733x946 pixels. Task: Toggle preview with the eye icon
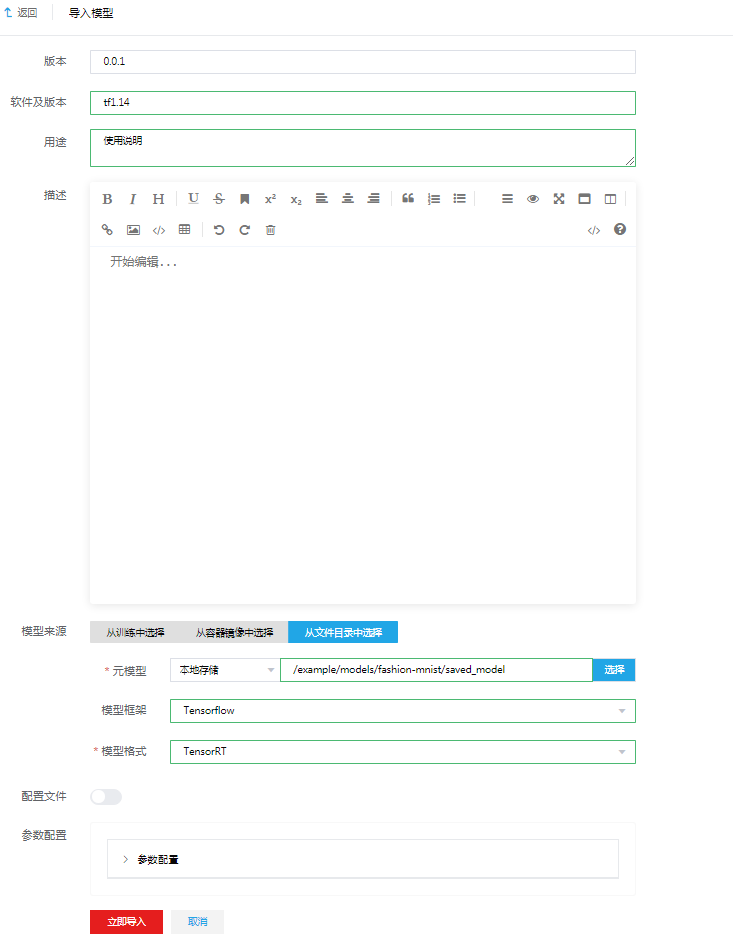coord(533,198)
